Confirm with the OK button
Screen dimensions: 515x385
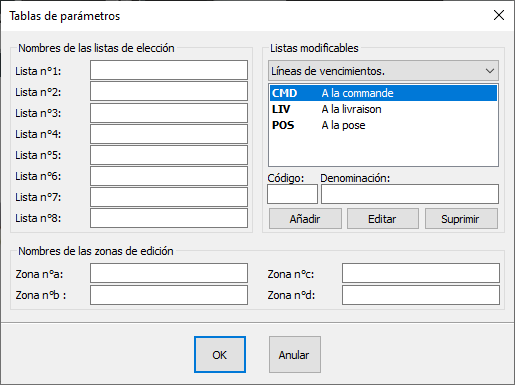tap(220, 354)
